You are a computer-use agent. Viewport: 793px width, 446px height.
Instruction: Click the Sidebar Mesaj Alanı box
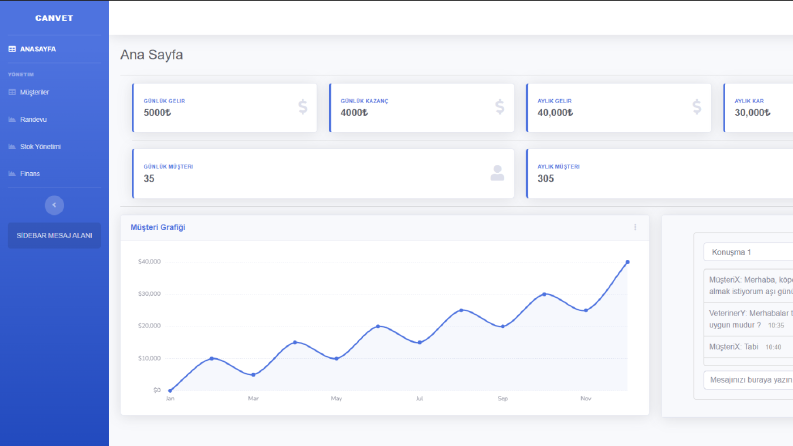54,236
